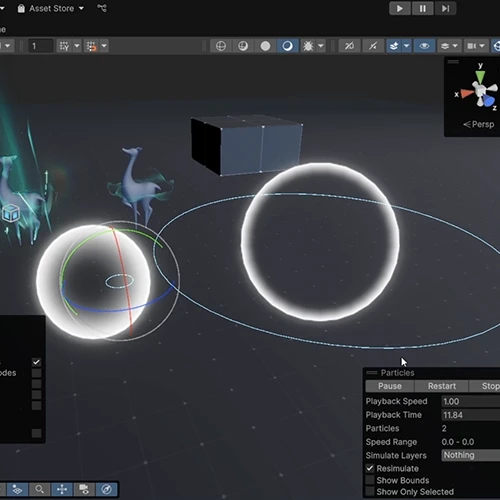Click the camera-with-eye icon at bottom

pyautogui.click(x=84, y=489)
